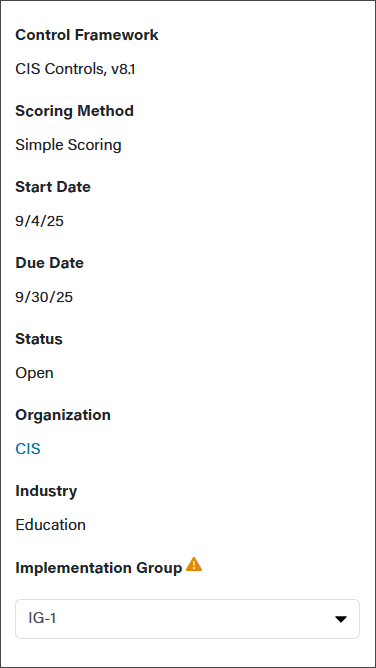Click the Scoring Method heading
This screenshot has width=376, height=668.
coord(75,111)
